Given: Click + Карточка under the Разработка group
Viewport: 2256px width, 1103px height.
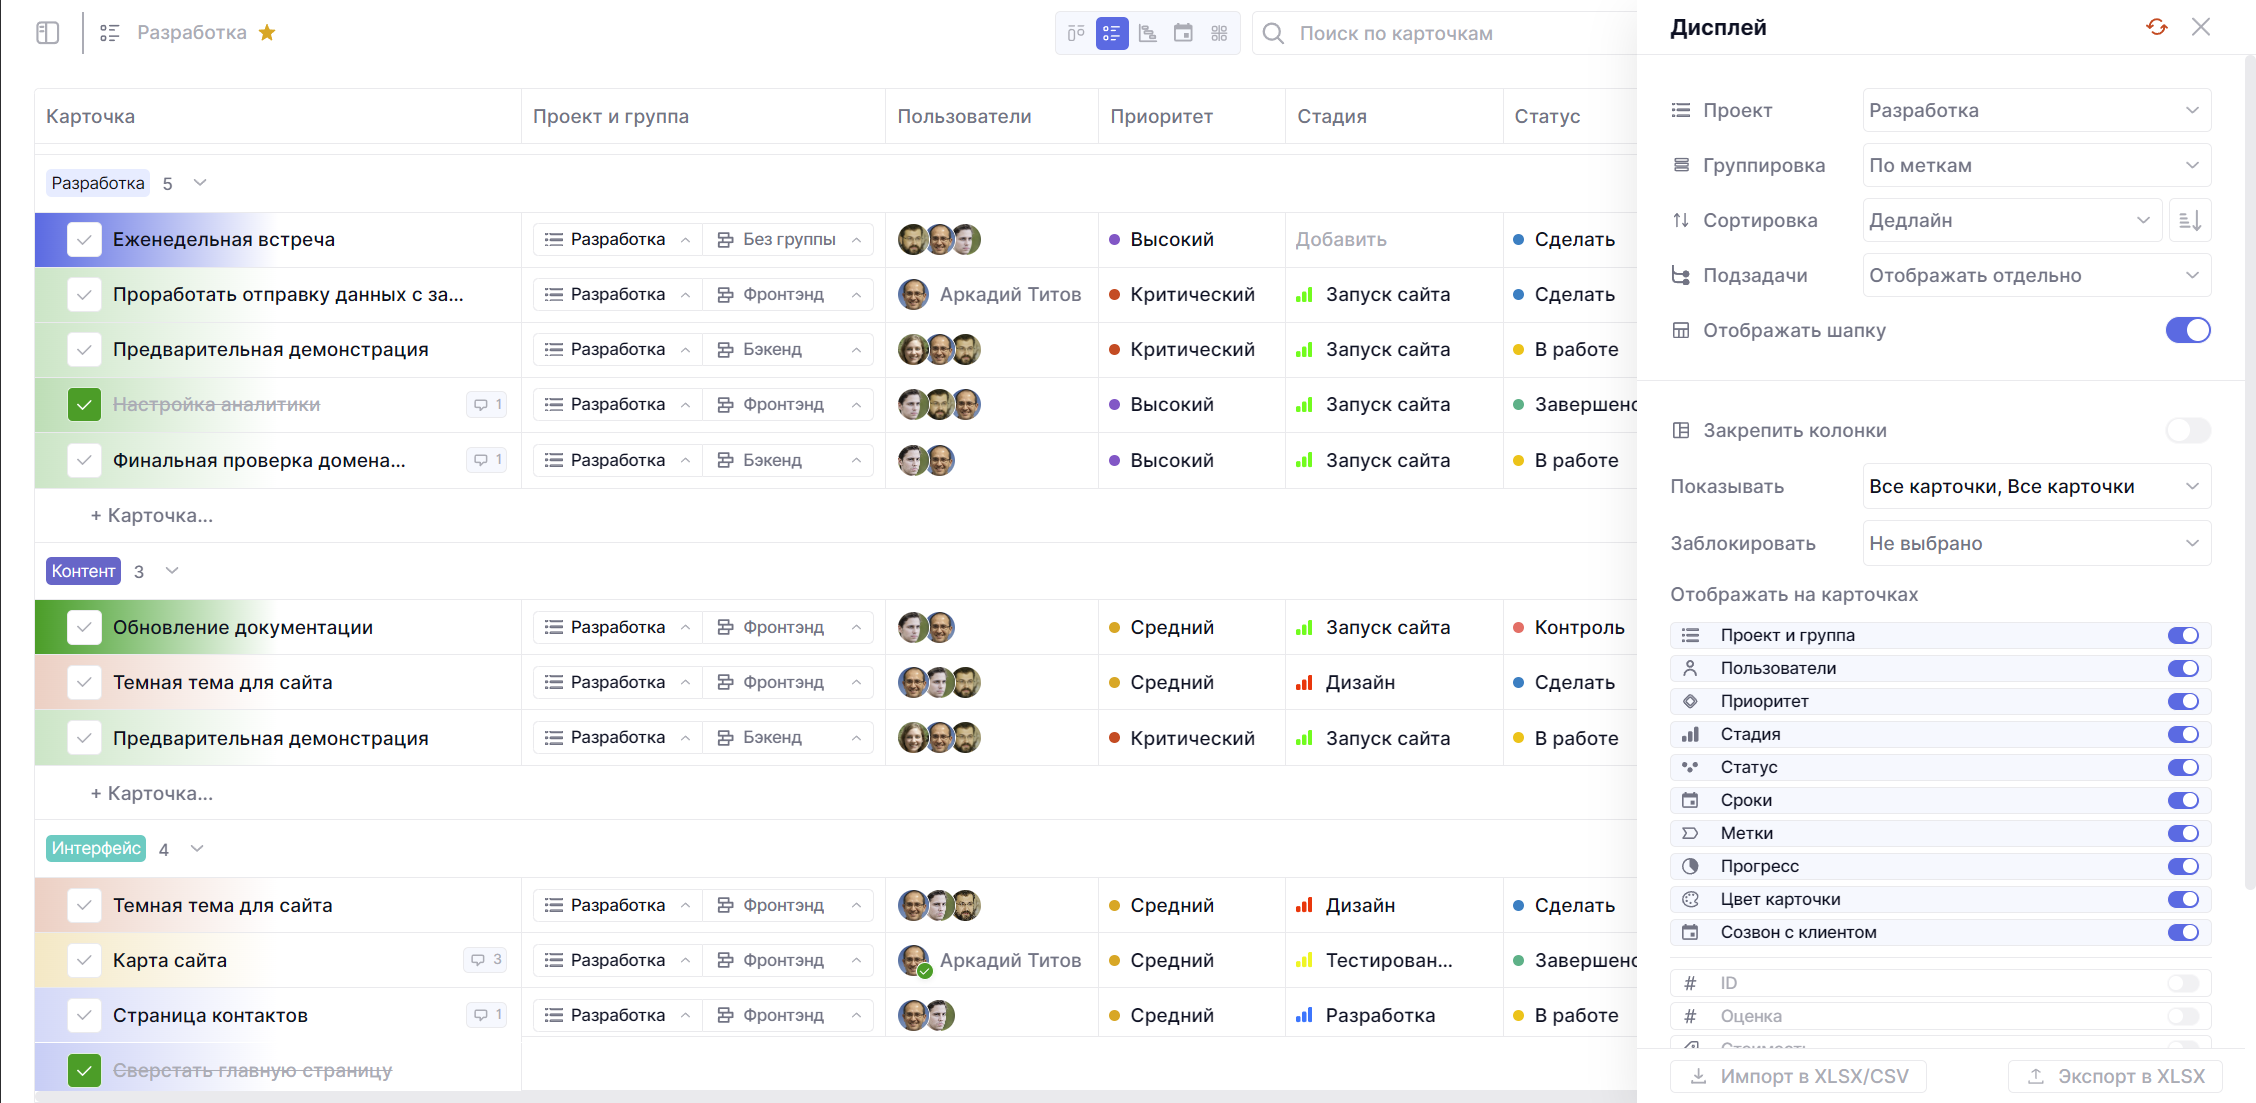Looking at the screenshot, I should click(x=152, y=516).
